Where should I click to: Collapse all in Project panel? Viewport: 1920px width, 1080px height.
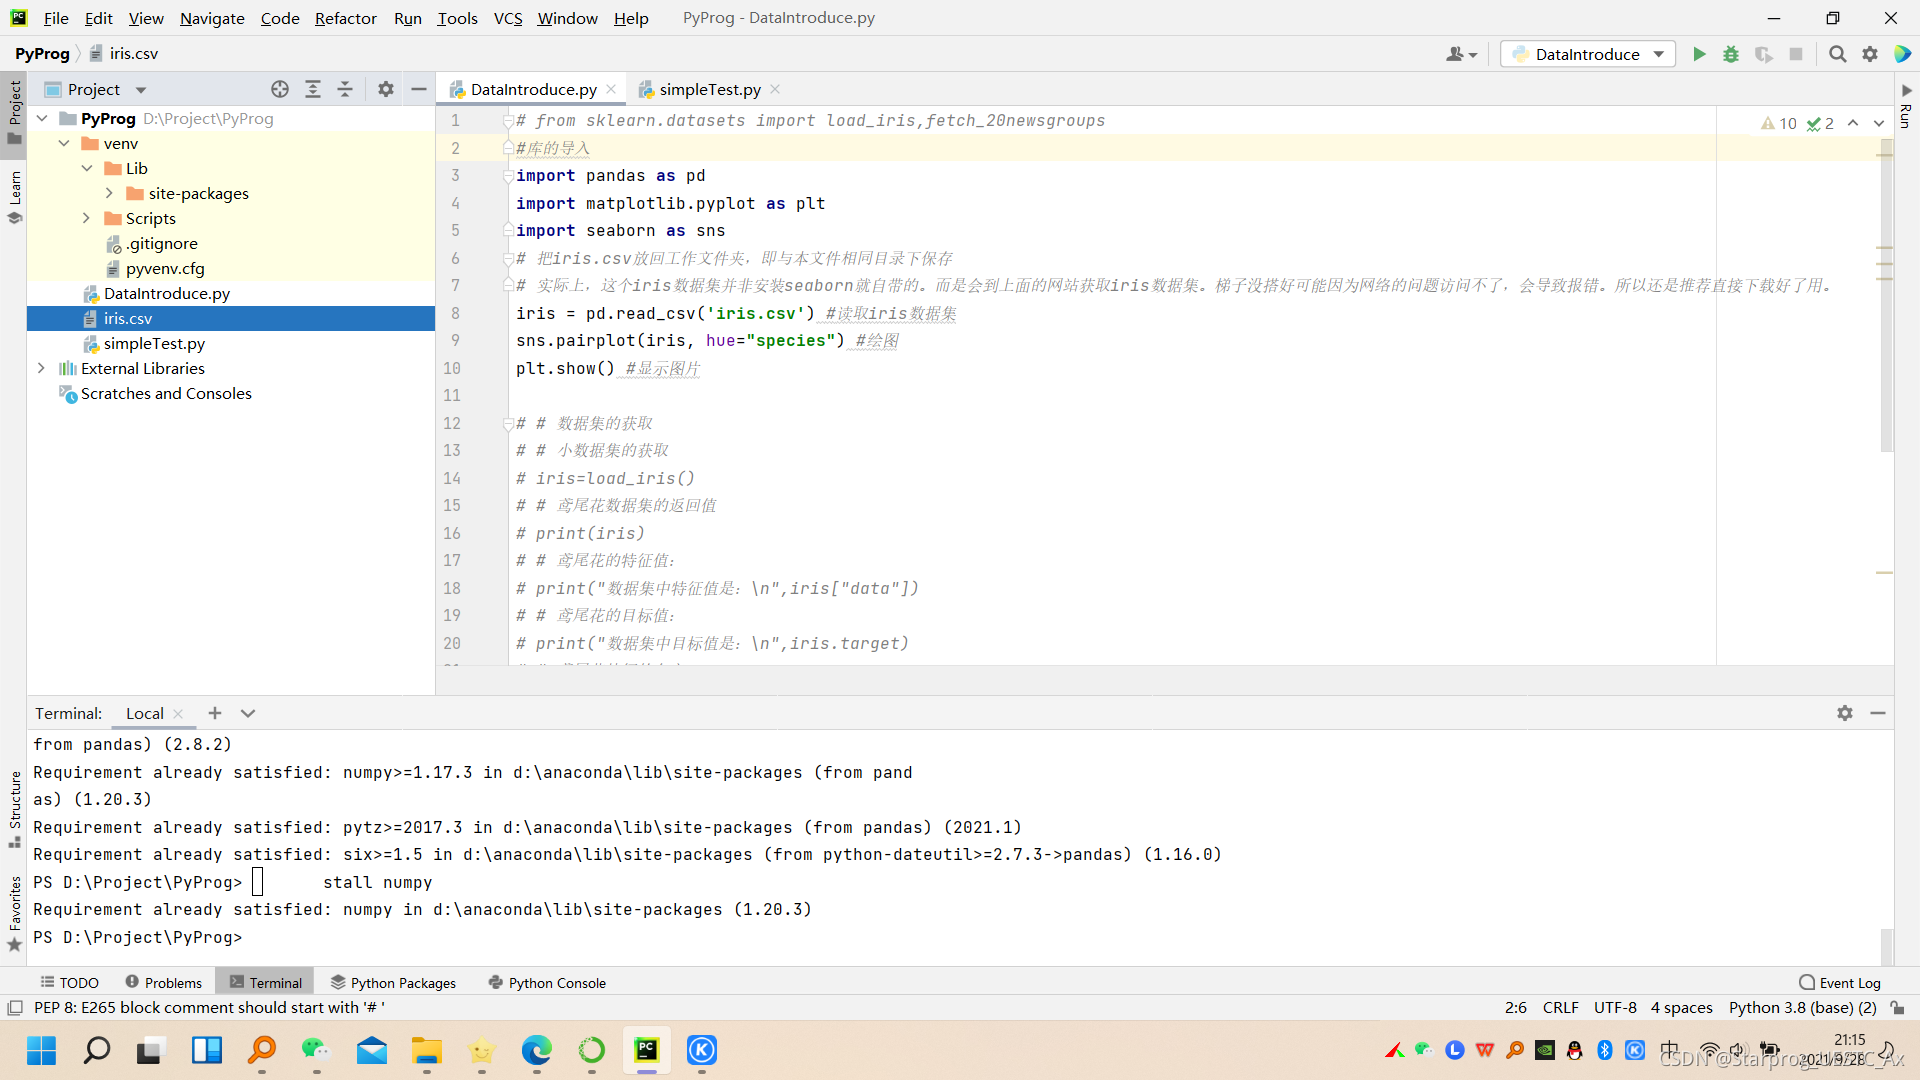[x=345, y=89]
